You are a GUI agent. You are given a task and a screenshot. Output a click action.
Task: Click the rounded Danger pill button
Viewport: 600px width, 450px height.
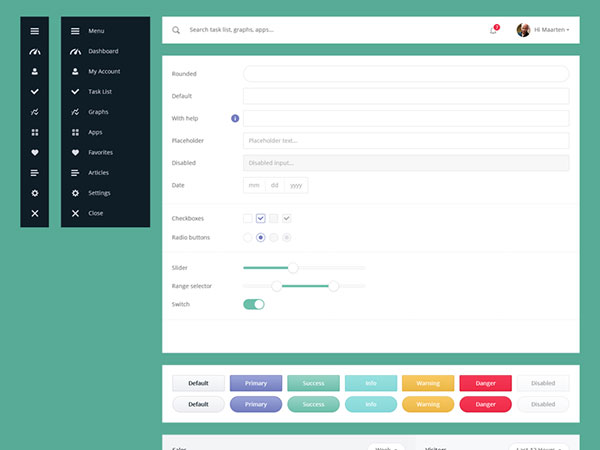[x=485, y=404]
